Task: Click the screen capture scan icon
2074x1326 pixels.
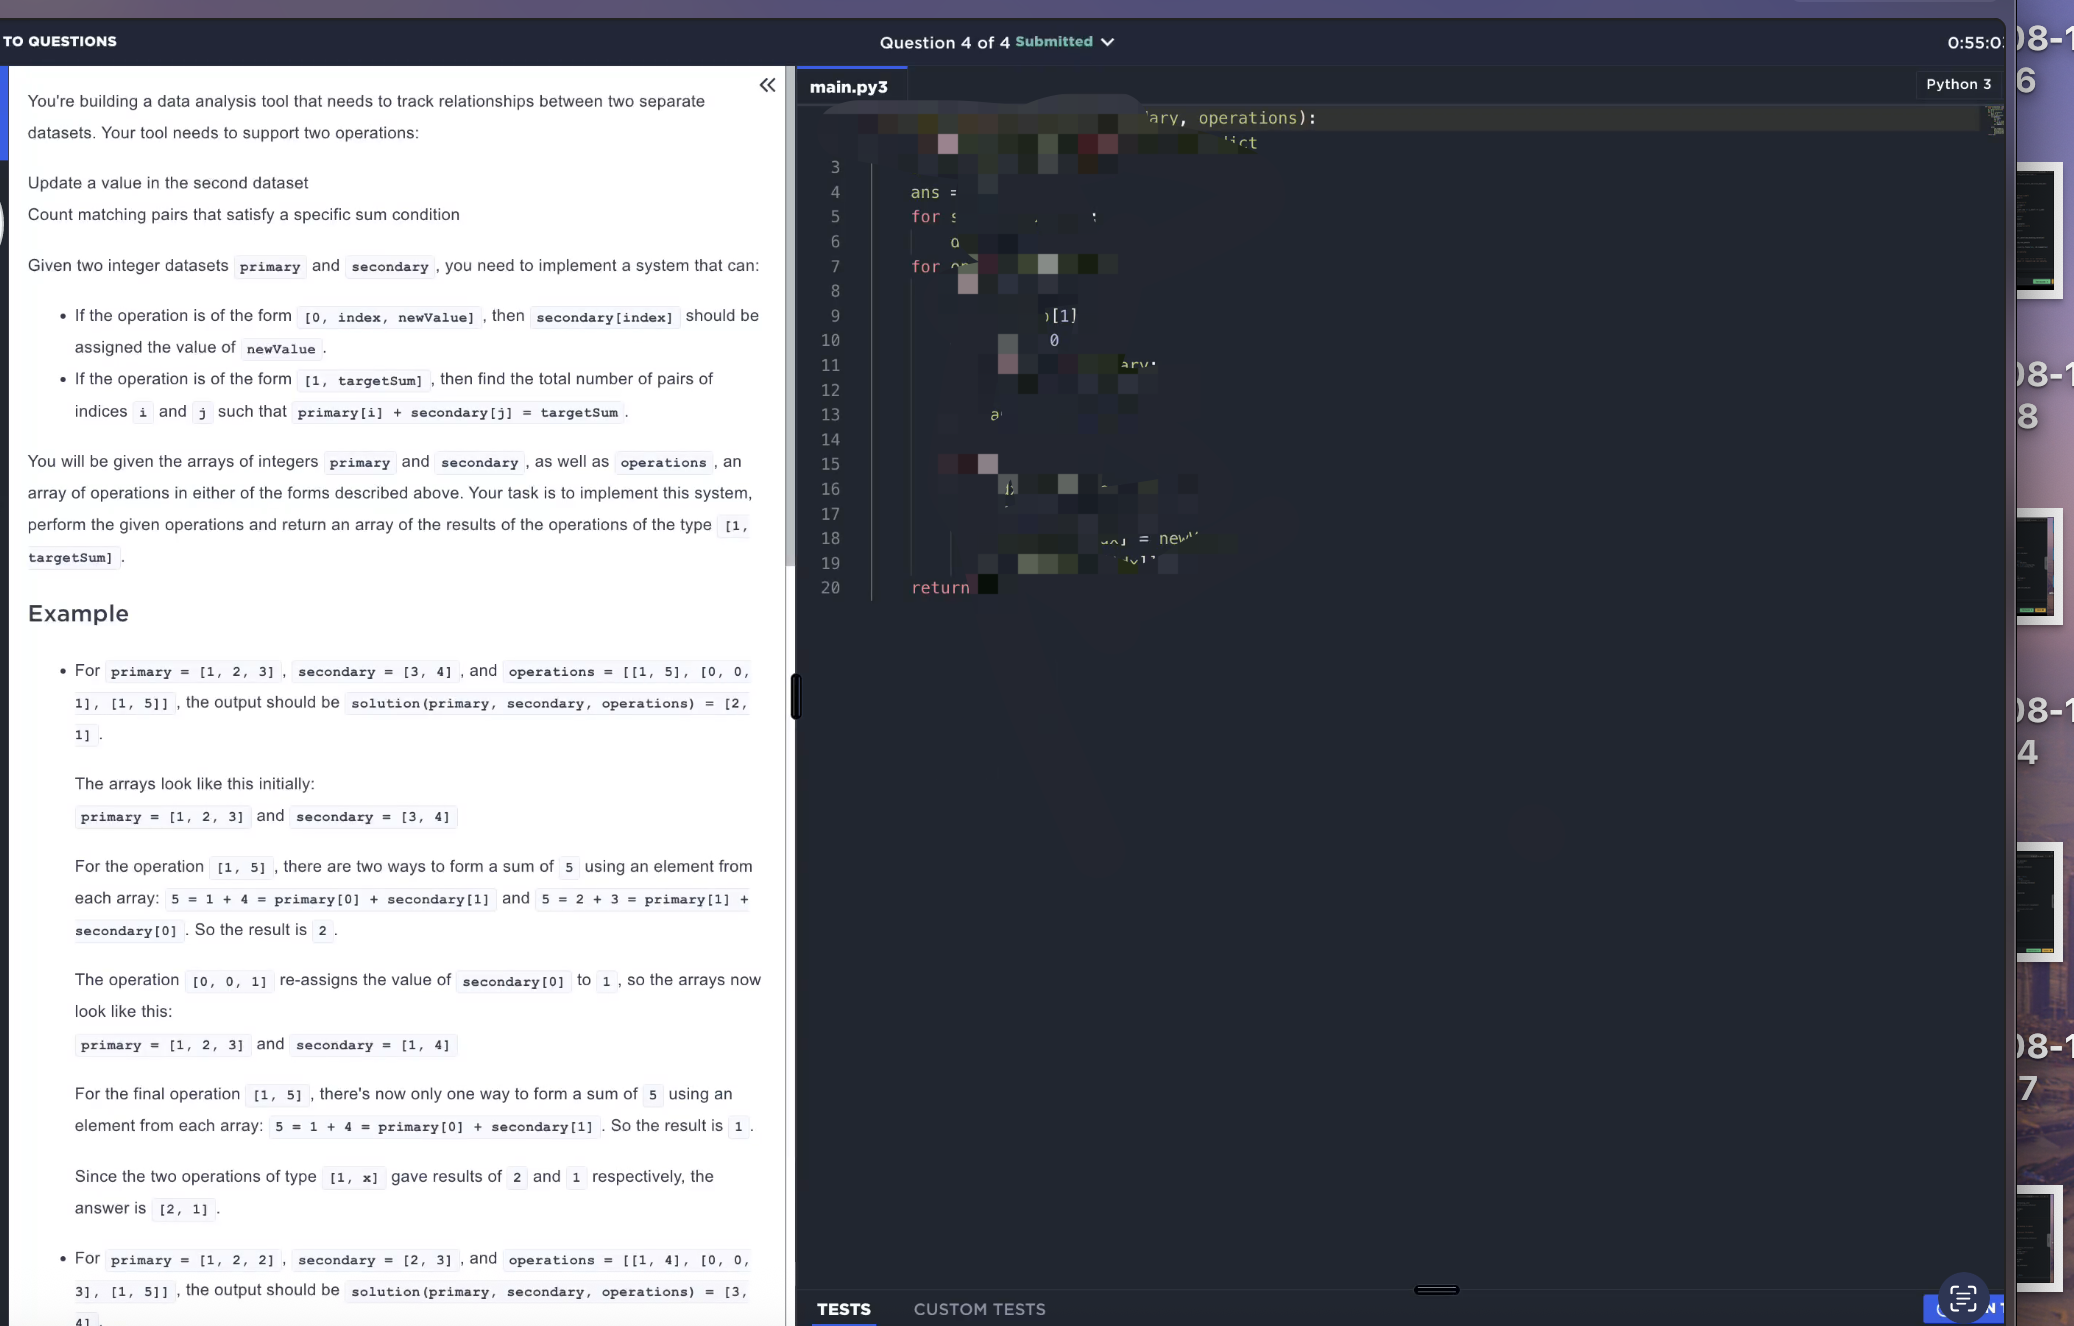Action: coord(1963,1299)
